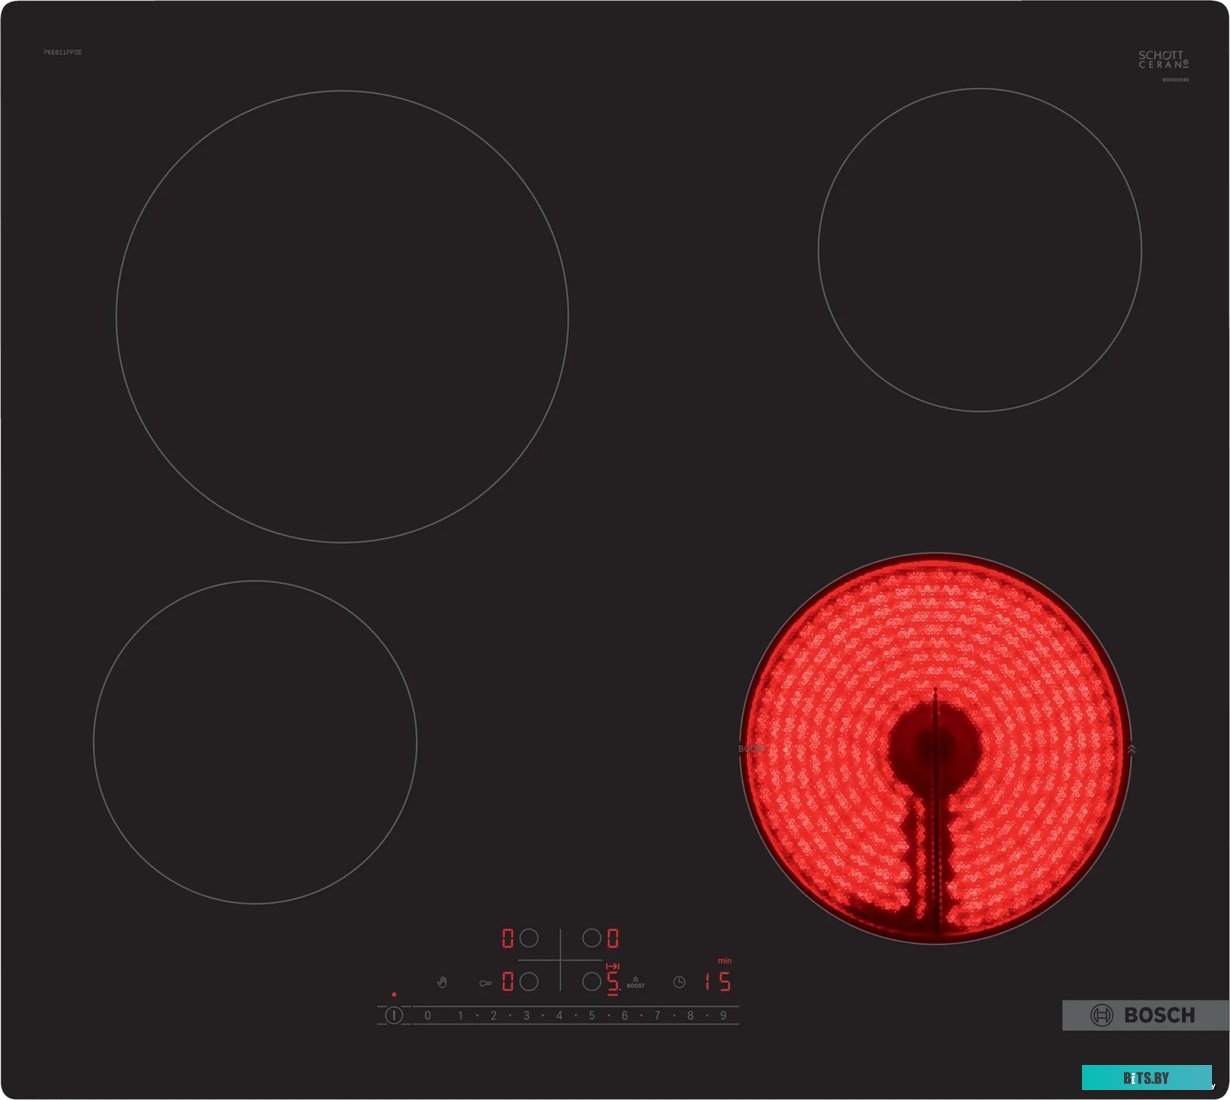The image size is (1230, 1100).
Task: Activate the BOOST function icon
Action: pos(635,983)
